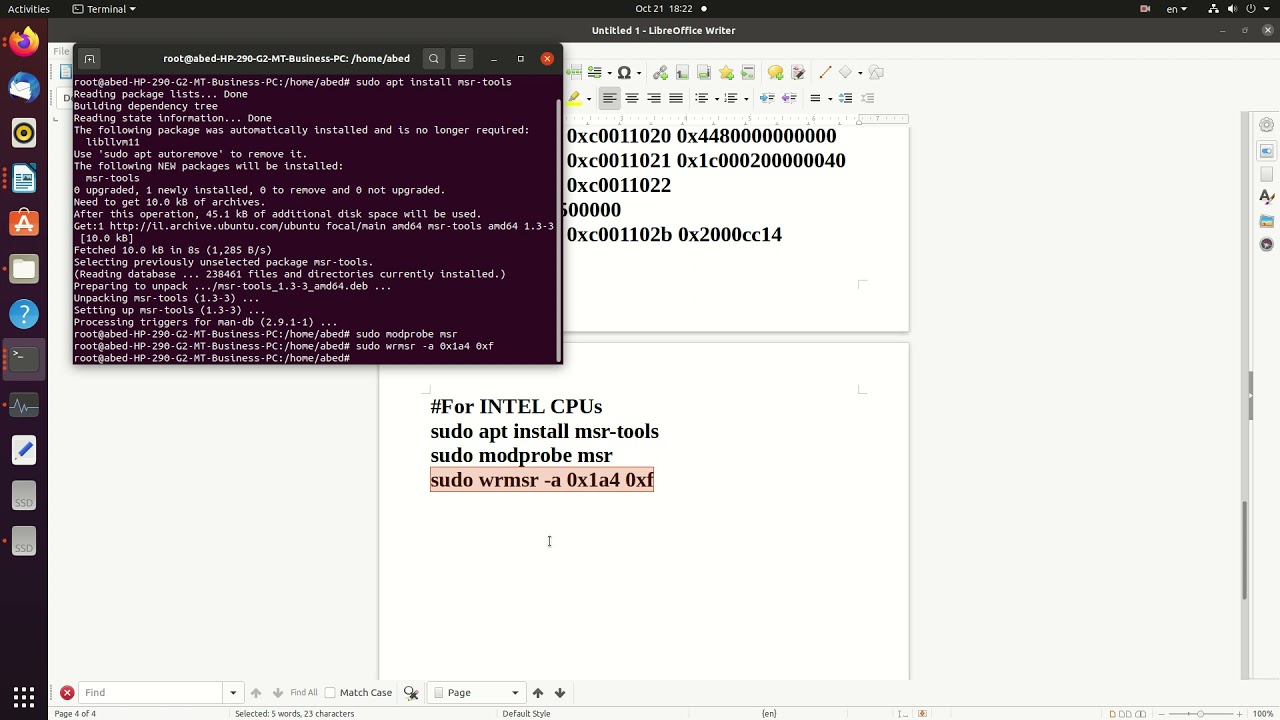
Task: Toggle track changes recording icon
Action: pos(798,72)
